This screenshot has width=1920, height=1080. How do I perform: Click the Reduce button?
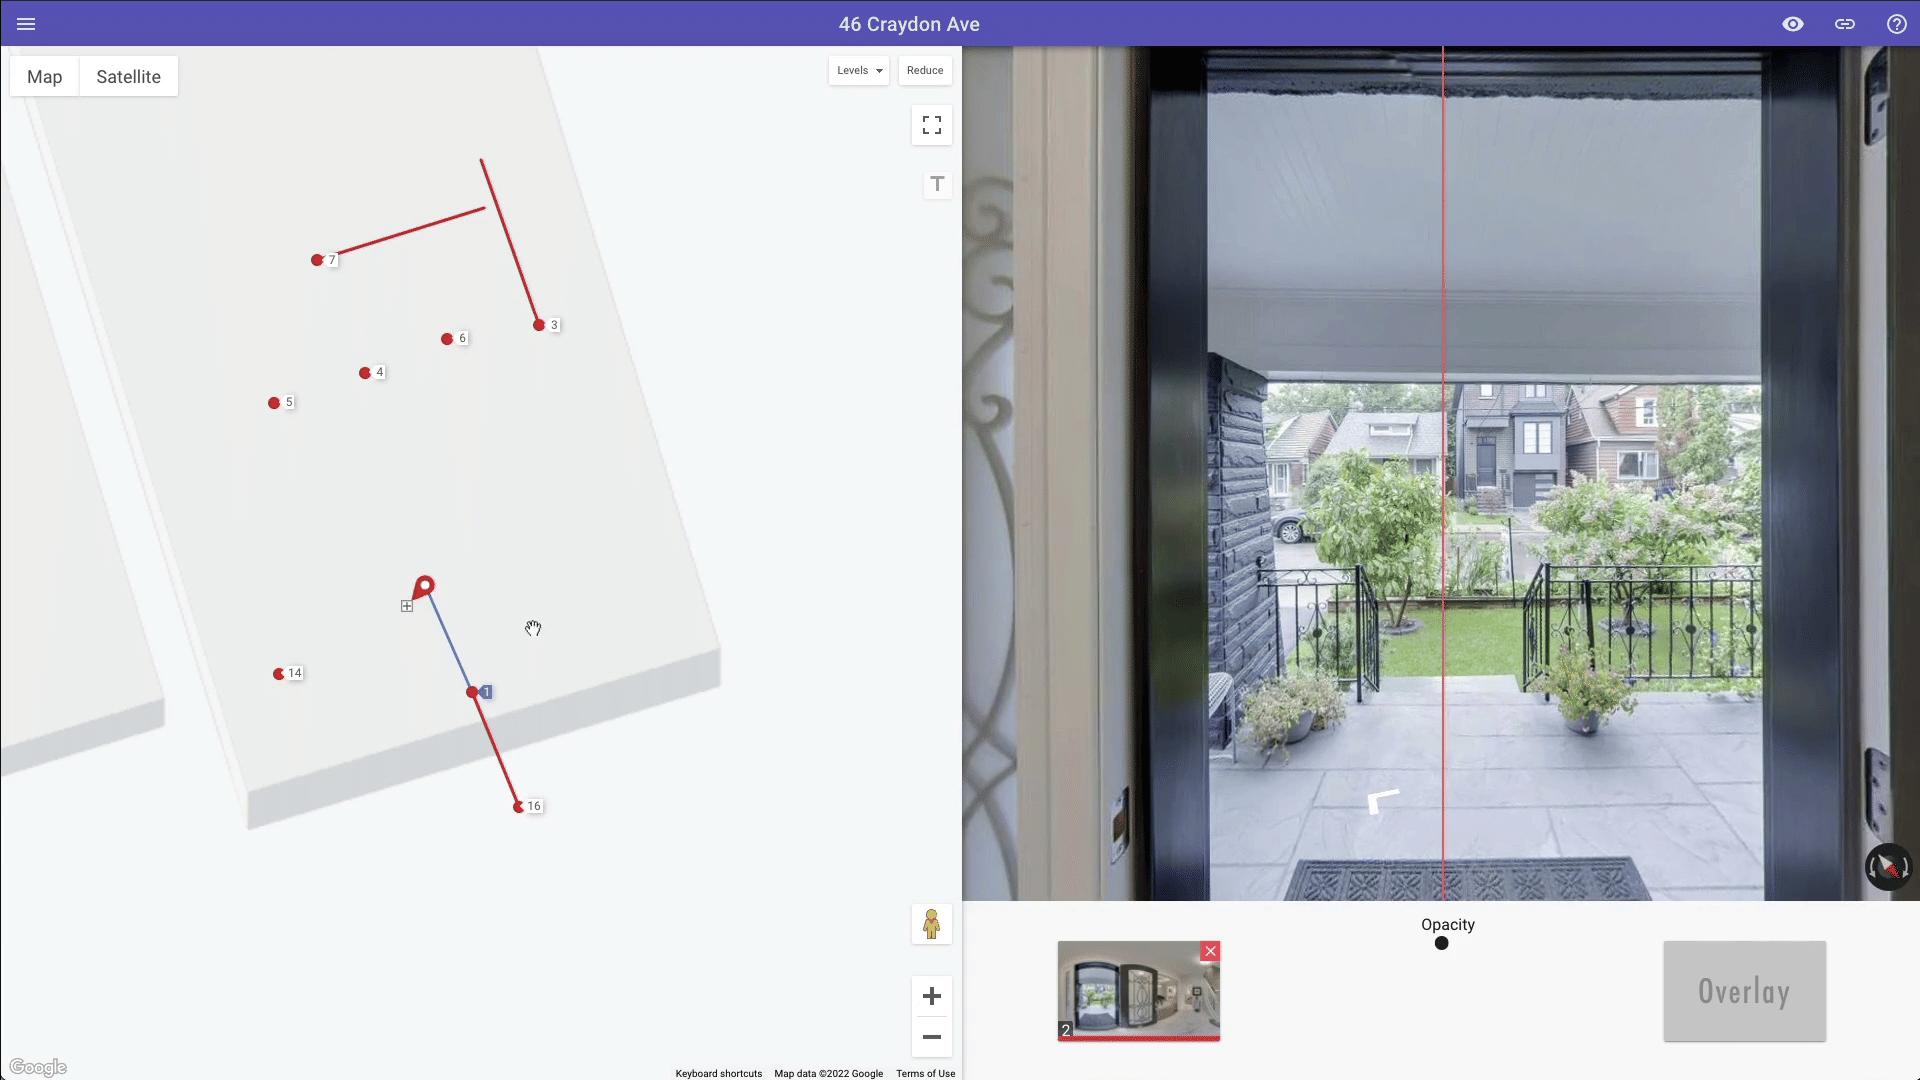tap(924, 70)
